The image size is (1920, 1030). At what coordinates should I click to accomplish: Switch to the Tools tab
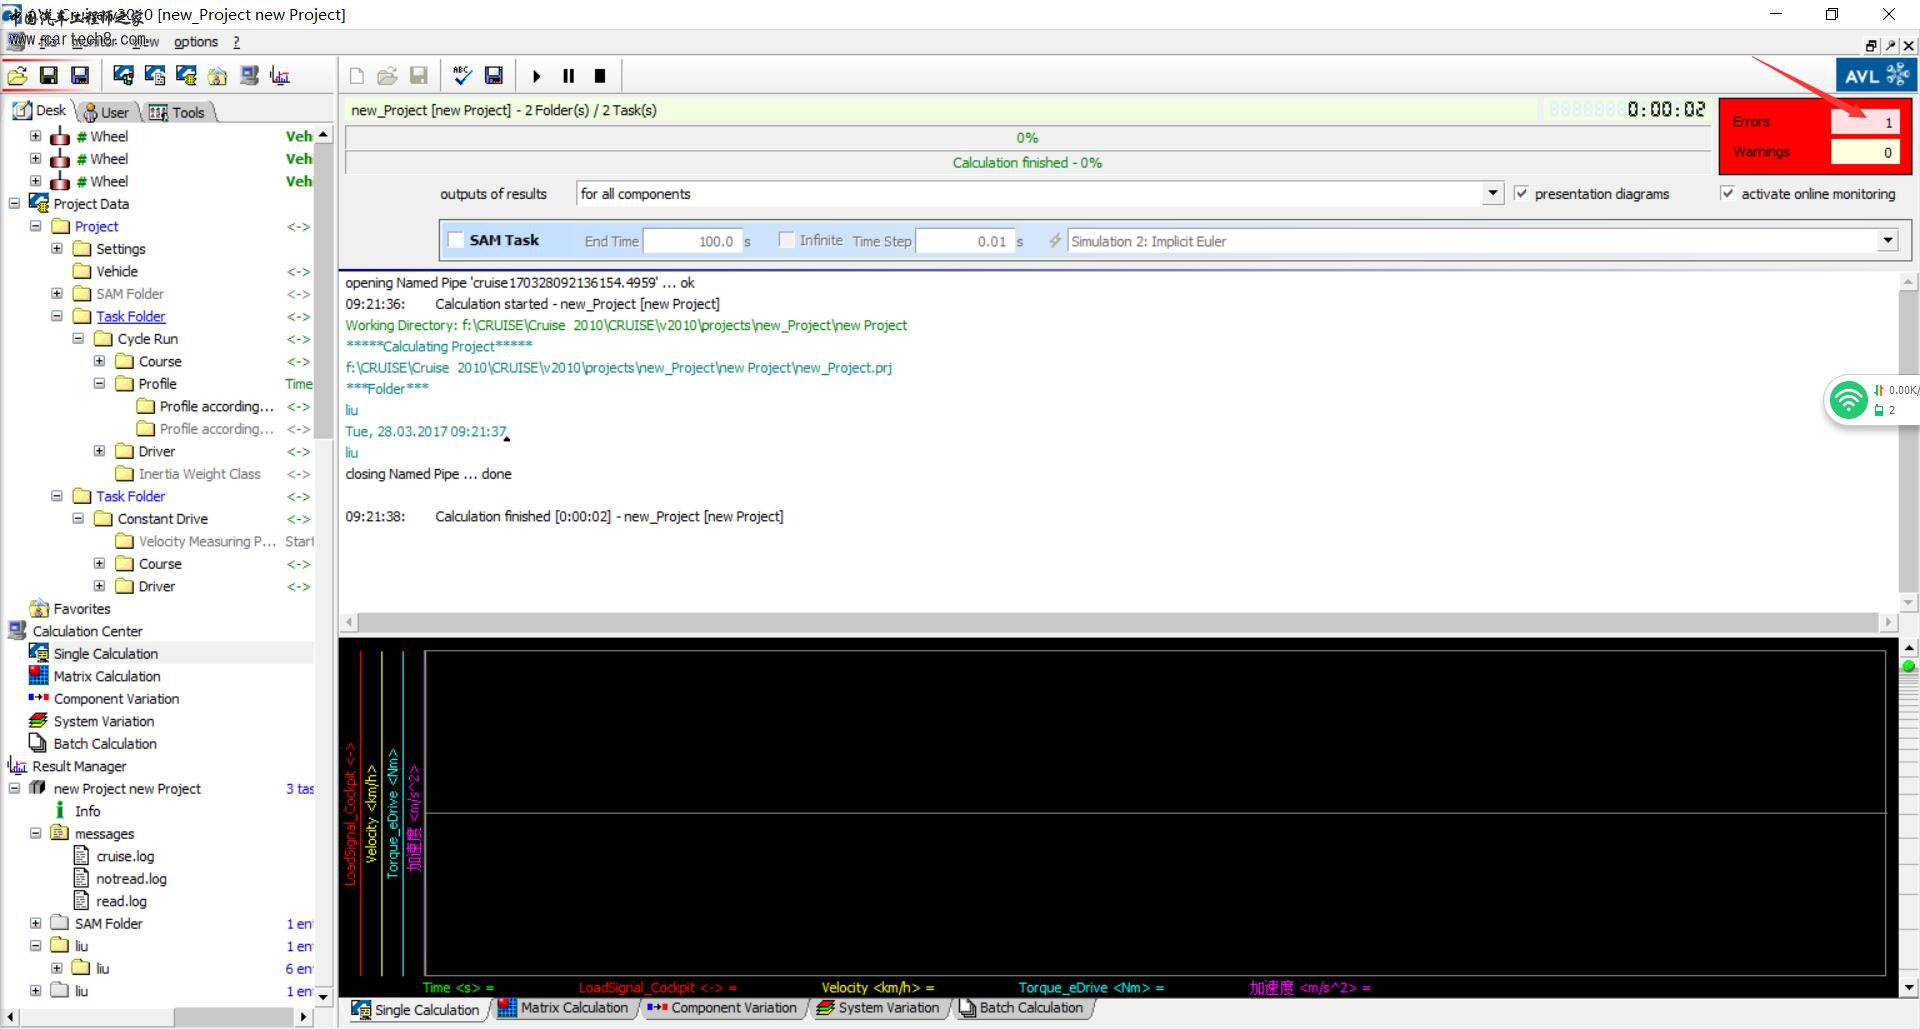click(177, 112)
